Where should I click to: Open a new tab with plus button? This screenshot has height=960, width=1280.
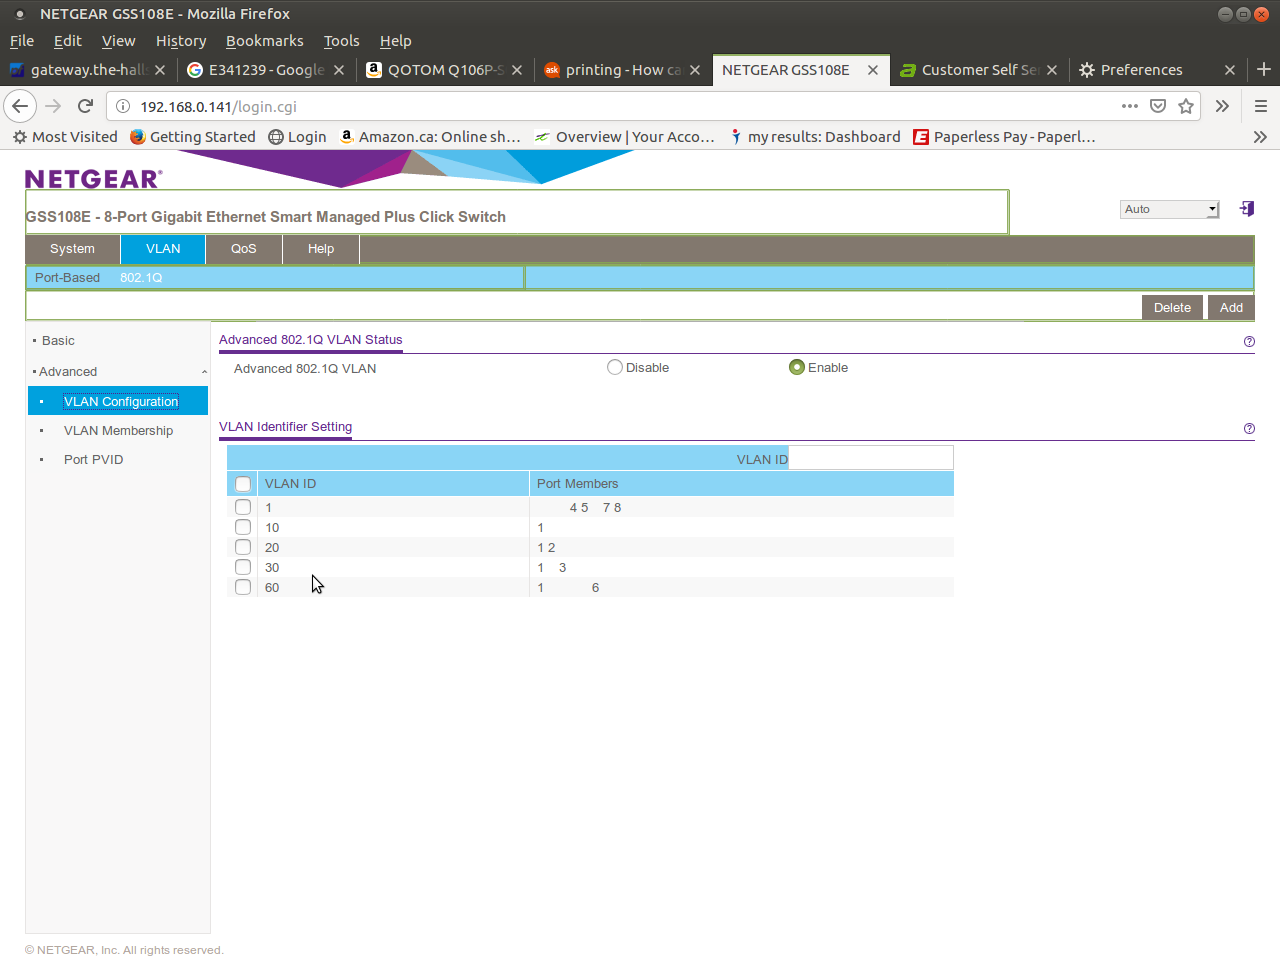point(1264,69)
